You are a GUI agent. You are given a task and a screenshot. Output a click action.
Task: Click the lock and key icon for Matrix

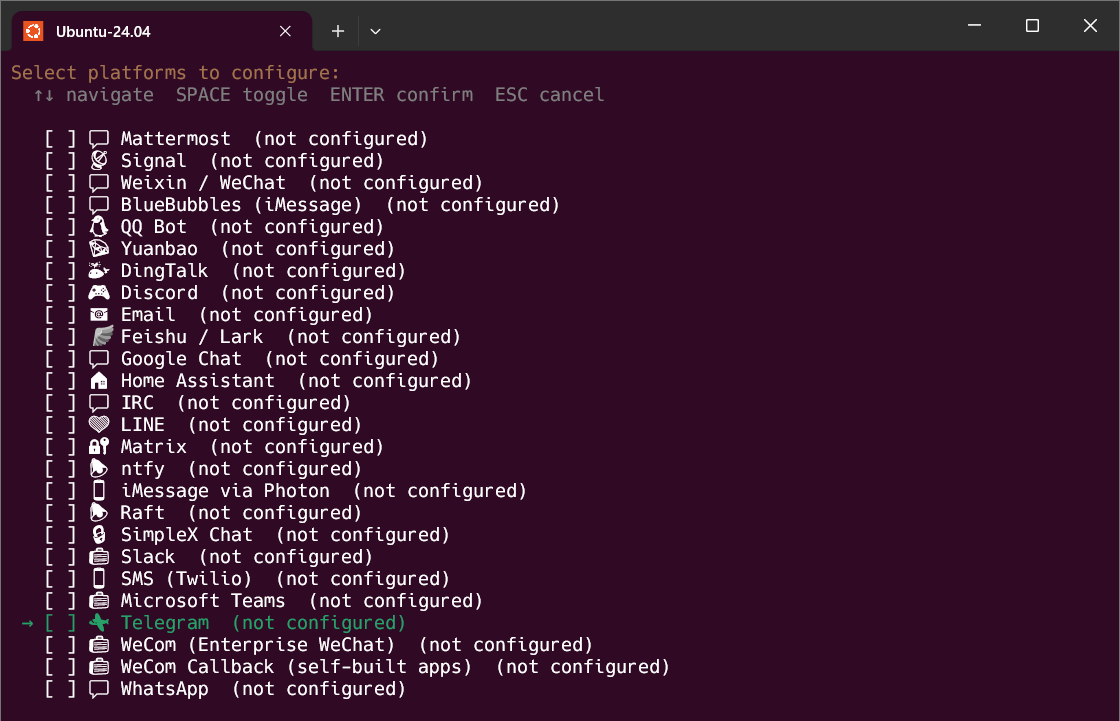pos(99,447)
